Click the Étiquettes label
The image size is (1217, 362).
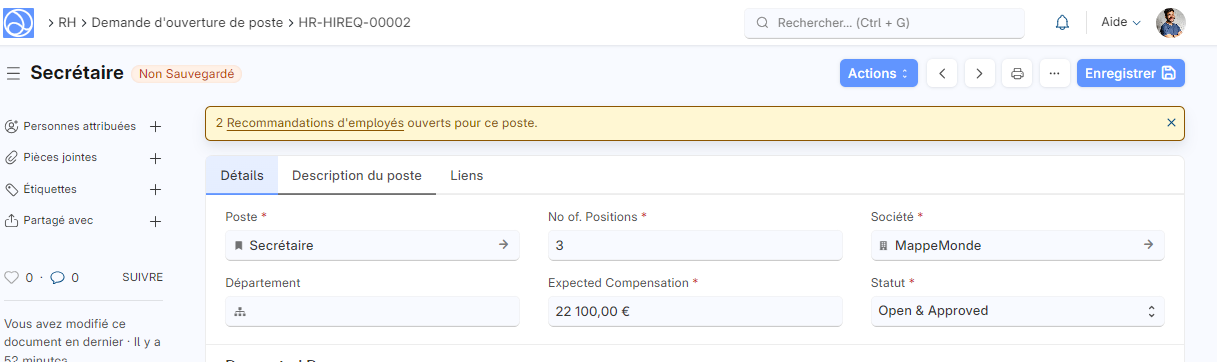[50, 190]
